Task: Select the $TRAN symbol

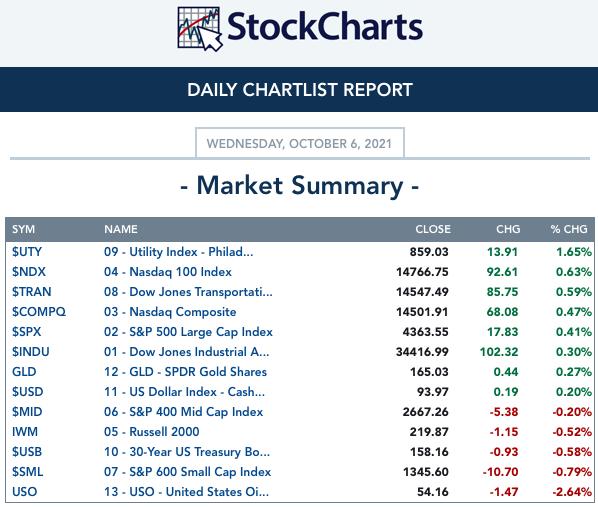Action: coord(32,292)
